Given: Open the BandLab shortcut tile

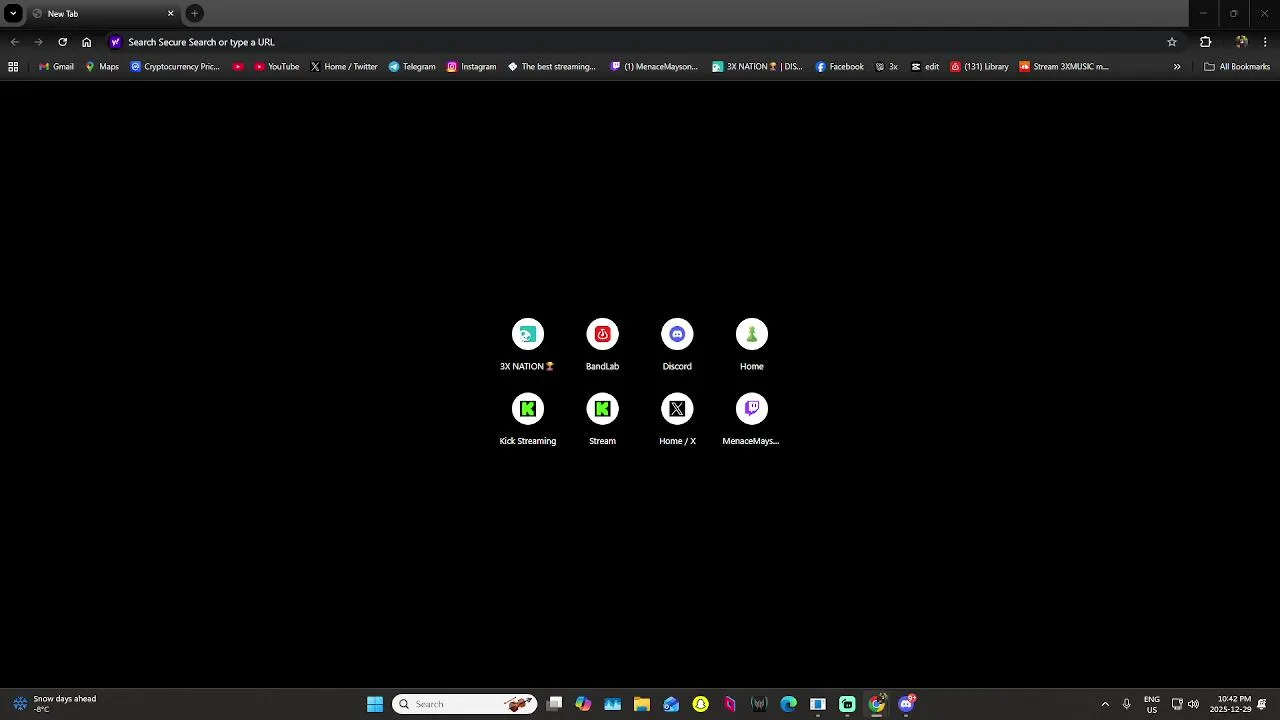Looking at the screenshot, I should 602,345.
